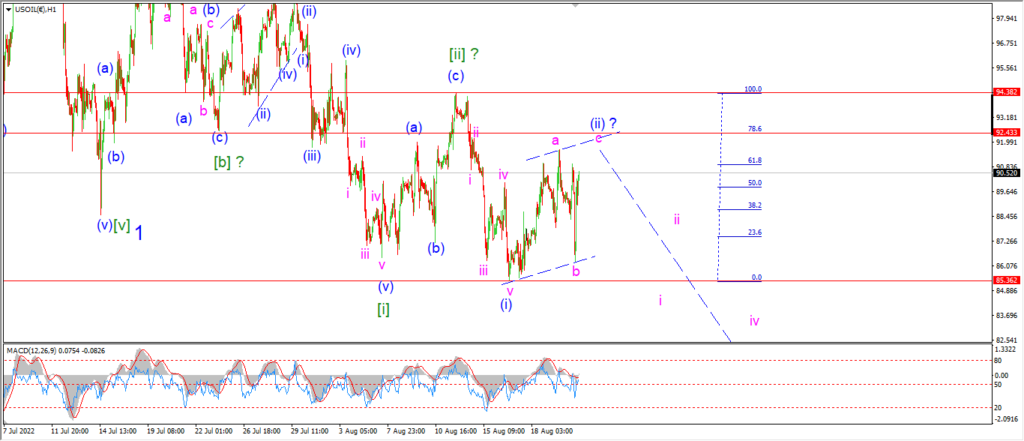Click the 7 Jul 2022 date axis label
Screen dimensions: 1024x441
21,431
